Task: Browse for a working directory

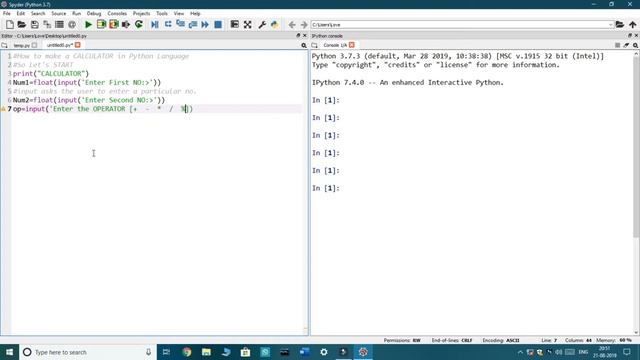Action: (620, 24)
